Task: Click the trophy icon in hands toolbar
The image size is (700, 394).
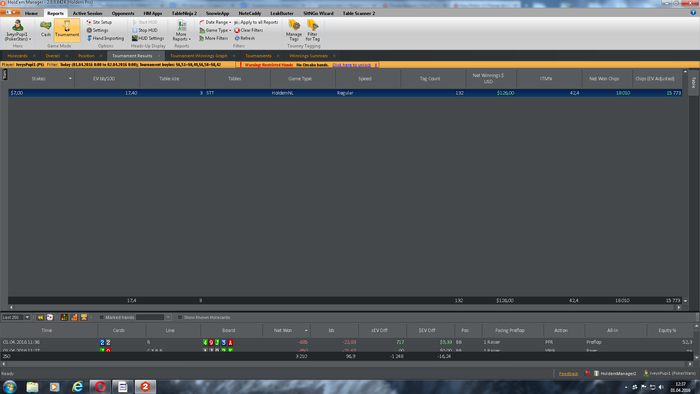Action: (84, 317)
